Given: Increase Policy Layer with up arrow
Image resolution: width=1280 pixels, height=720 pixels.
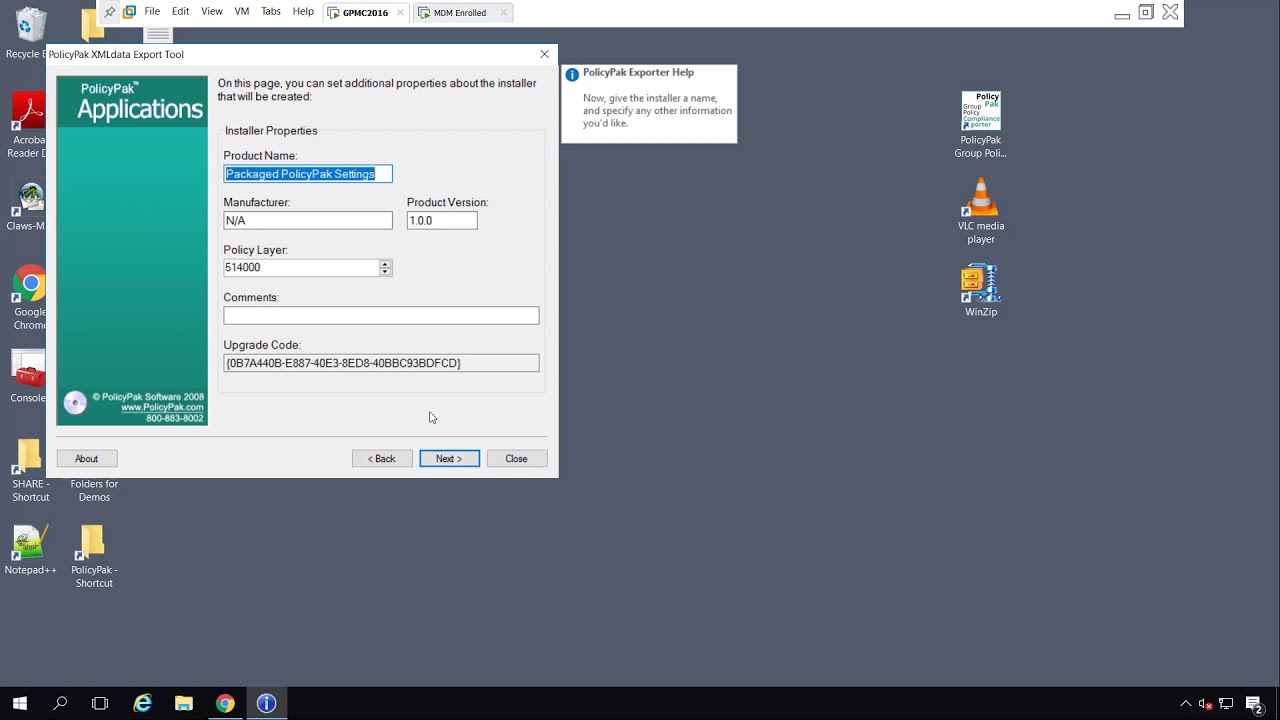Looking at the screenshot, I should pyautogui.click(x=385, y=264).
